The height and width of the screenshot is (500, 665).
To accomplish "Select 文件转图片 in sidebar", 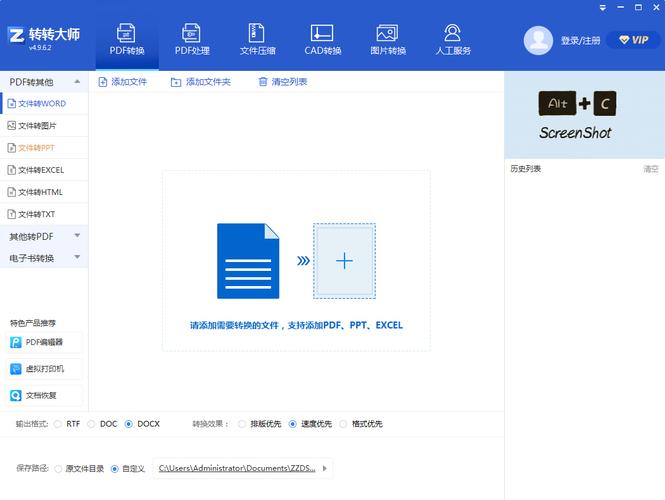I will [x=44, y=126].
